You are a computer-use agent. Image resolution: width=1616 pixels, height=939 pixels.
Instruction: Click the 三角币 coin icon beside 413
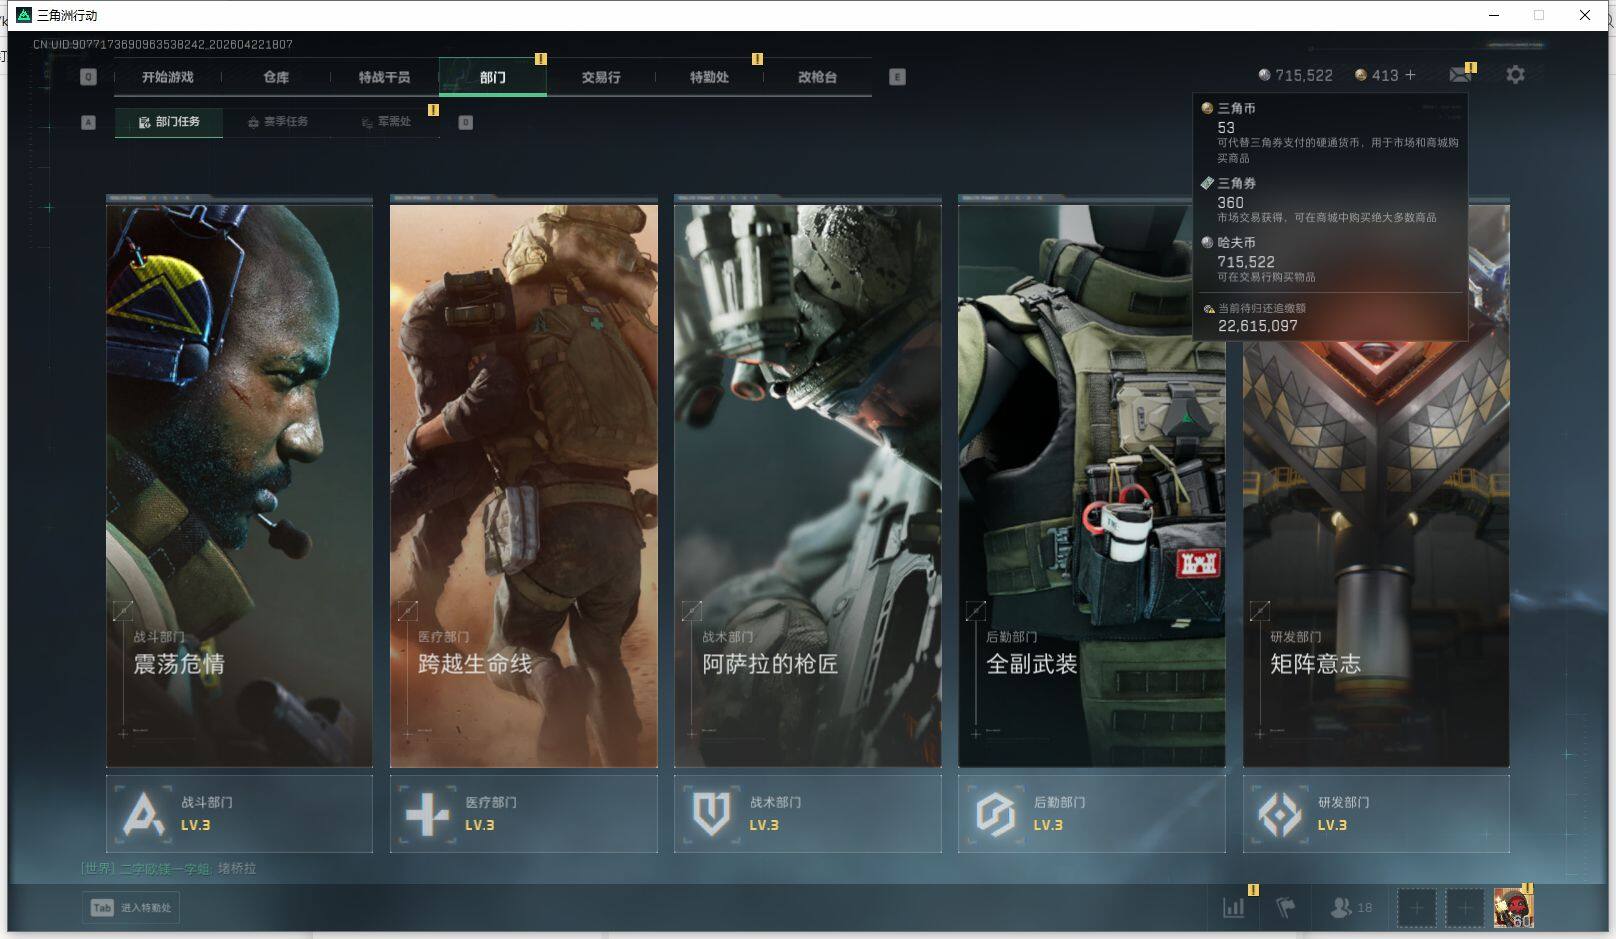pyautogui.click(x=1361, y=75)
